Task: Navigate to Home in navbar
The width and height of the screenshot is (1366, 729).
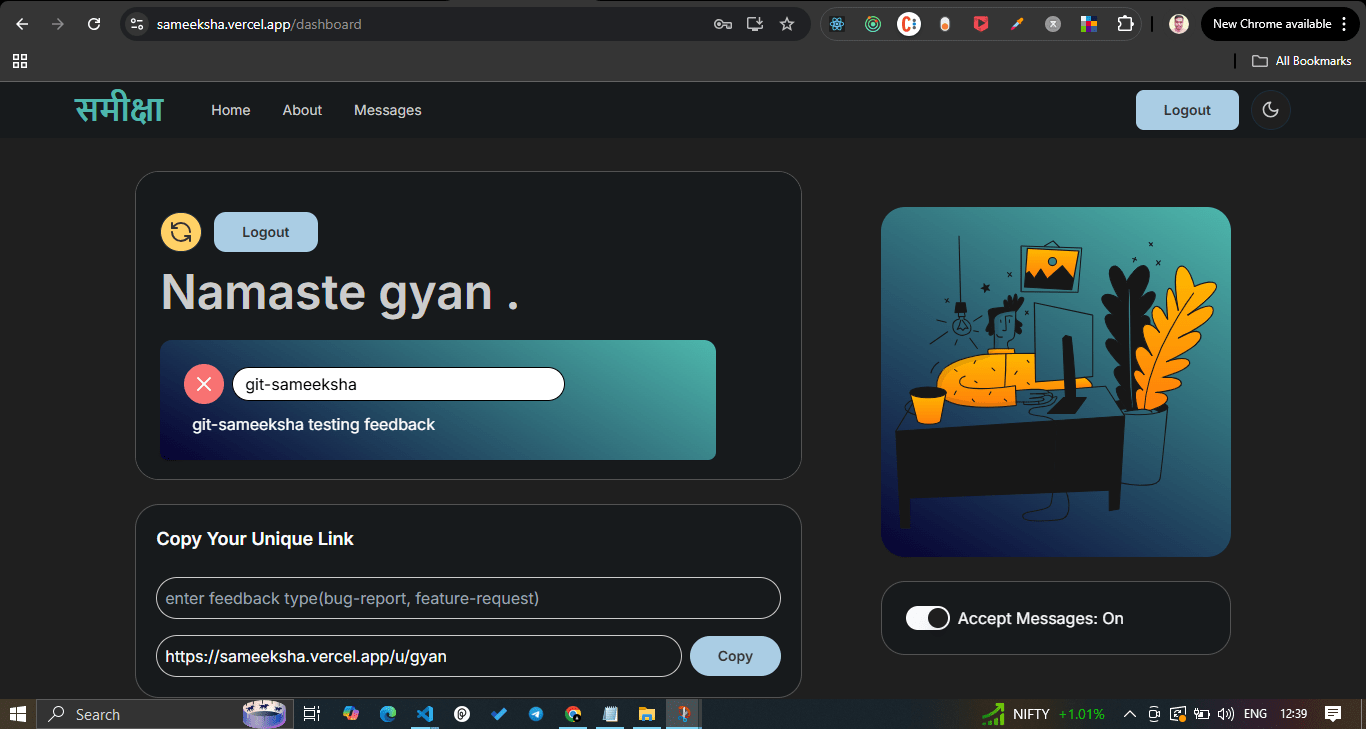Action: pyautogui.click(x=231, y=110)
